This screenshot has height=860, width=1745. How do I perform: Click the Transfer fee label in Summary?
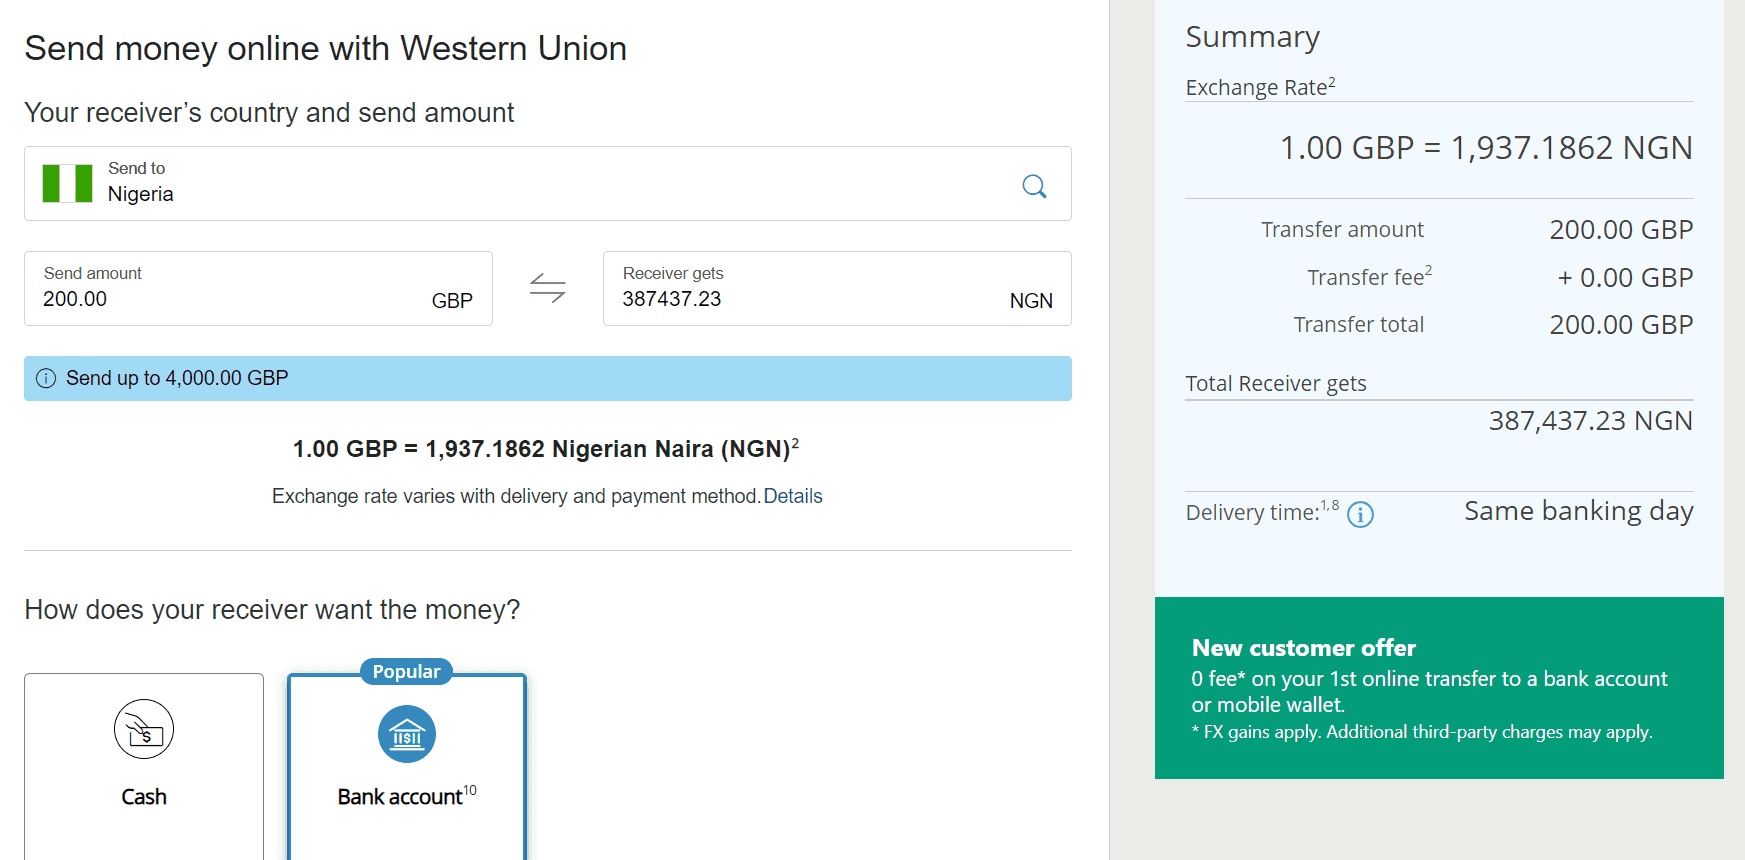(1369, 277)
